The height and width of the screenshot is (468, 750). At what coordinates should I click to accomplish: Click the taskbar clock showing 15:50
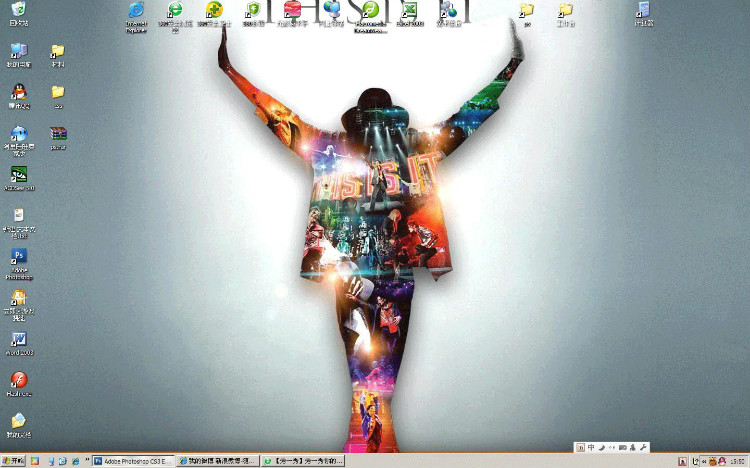[x=737, y=462]
